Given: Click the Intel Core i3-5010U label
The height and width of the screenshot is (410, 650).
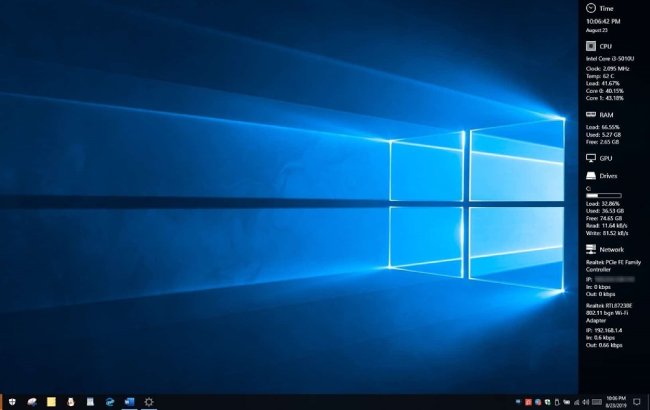Looking at the screenshot, I should point(610,59).
